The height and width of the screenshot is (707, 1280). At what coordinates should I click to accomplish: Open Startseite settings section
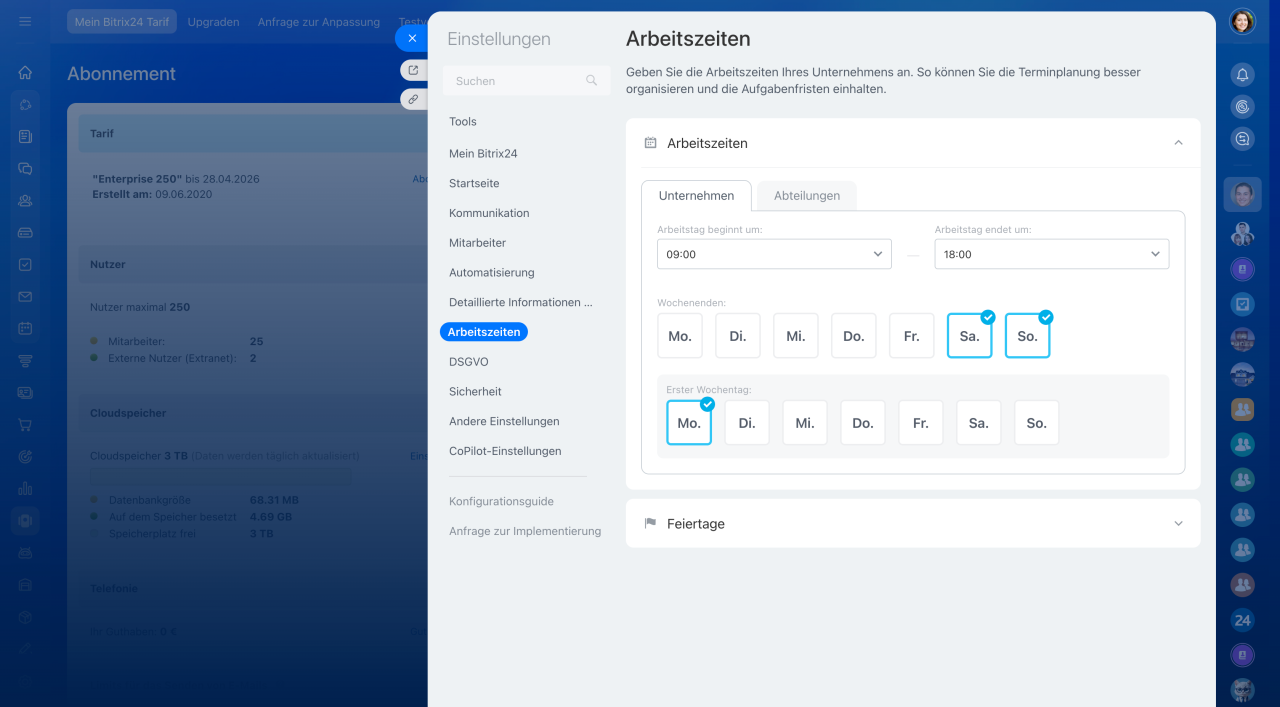tap(474, 184)
